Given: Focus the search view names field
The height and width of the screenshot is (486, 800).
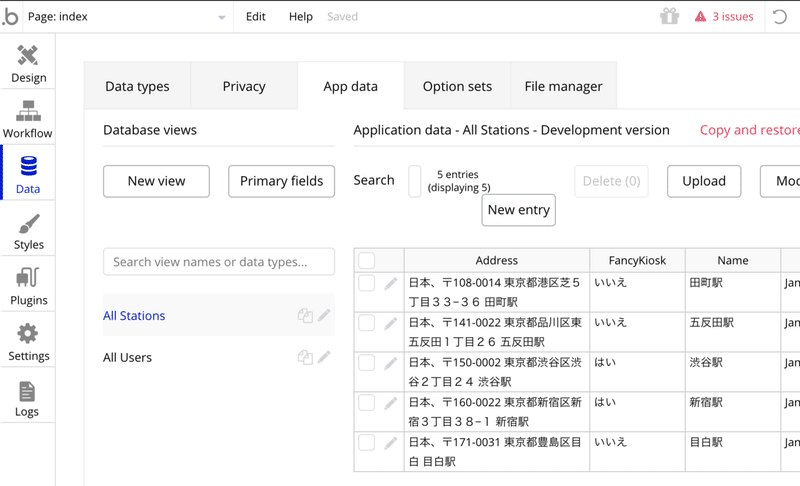Looking at the screenshot, I should (219, 262).
